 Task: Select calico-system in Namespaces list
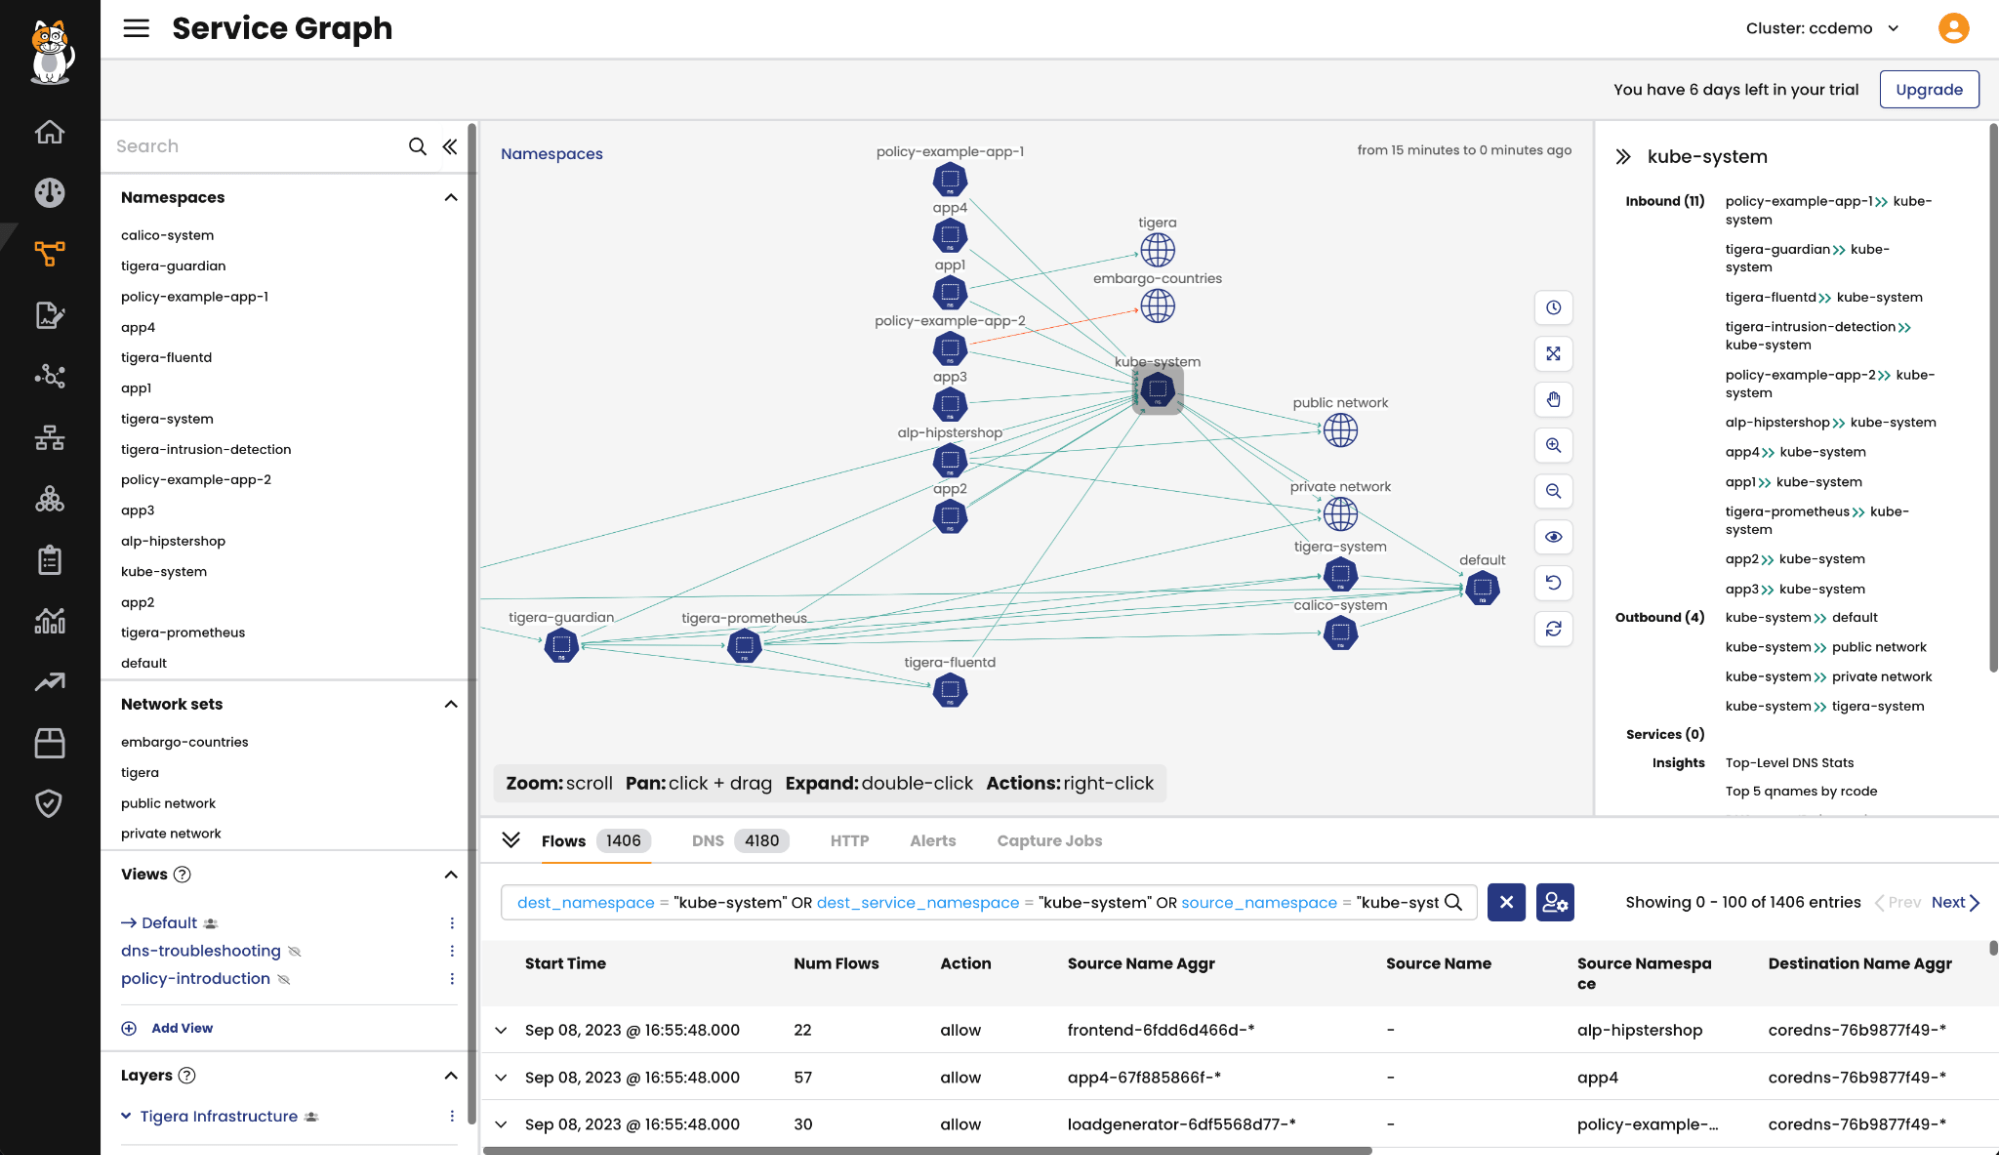pos(167,235)
